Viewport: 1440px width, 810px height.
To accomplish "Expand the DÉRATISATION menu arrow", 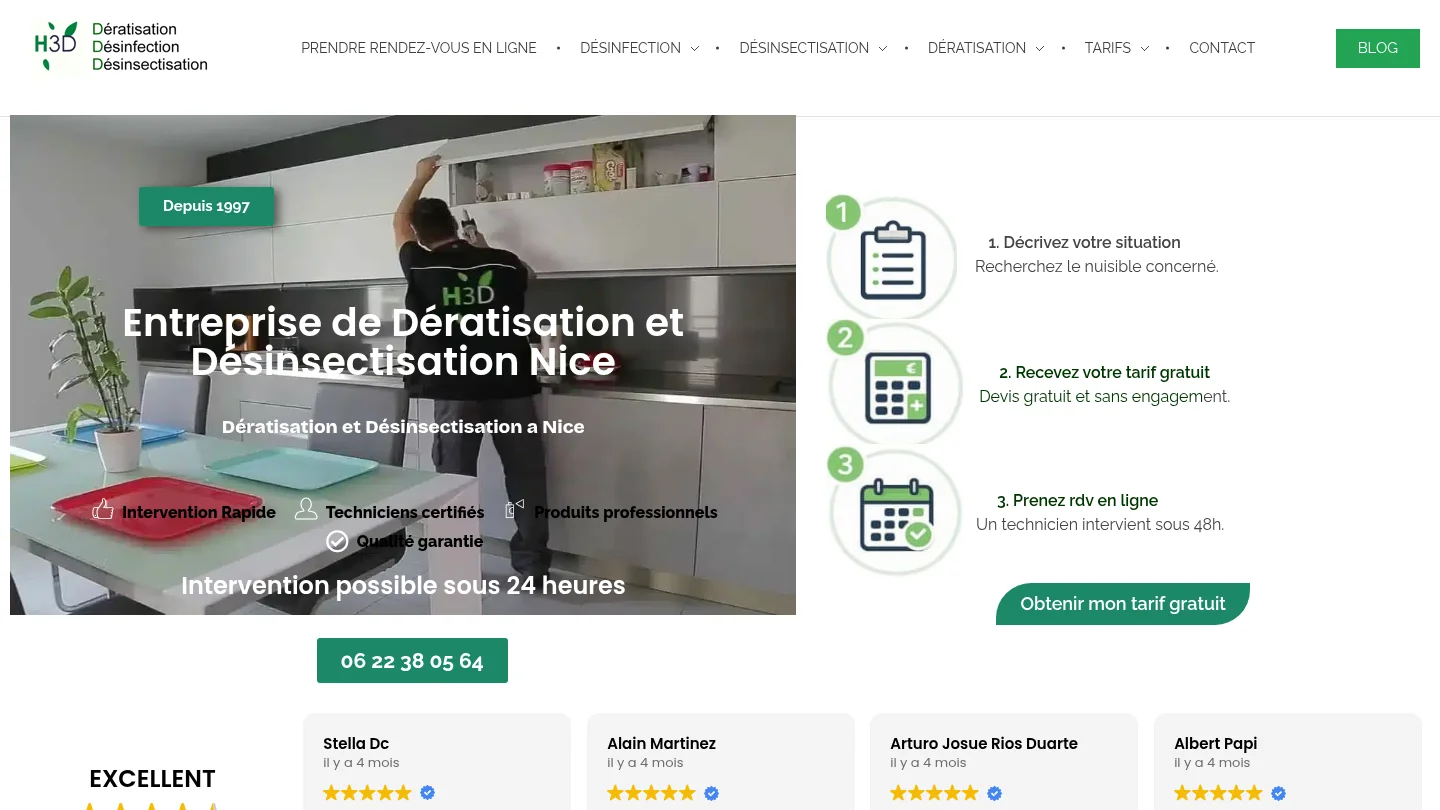I will click(x=1039, y=48).
